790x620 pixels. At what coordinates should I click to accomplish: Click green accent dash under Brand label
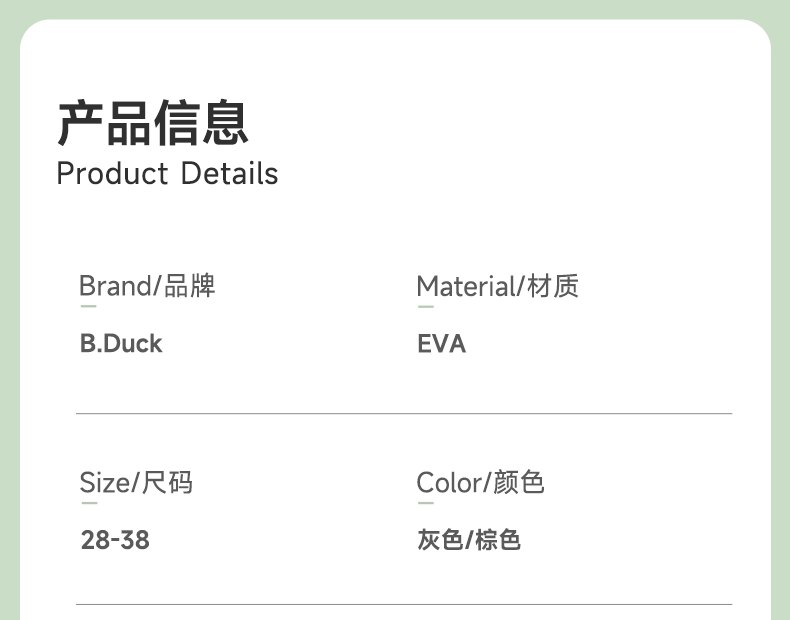(88, 307)
